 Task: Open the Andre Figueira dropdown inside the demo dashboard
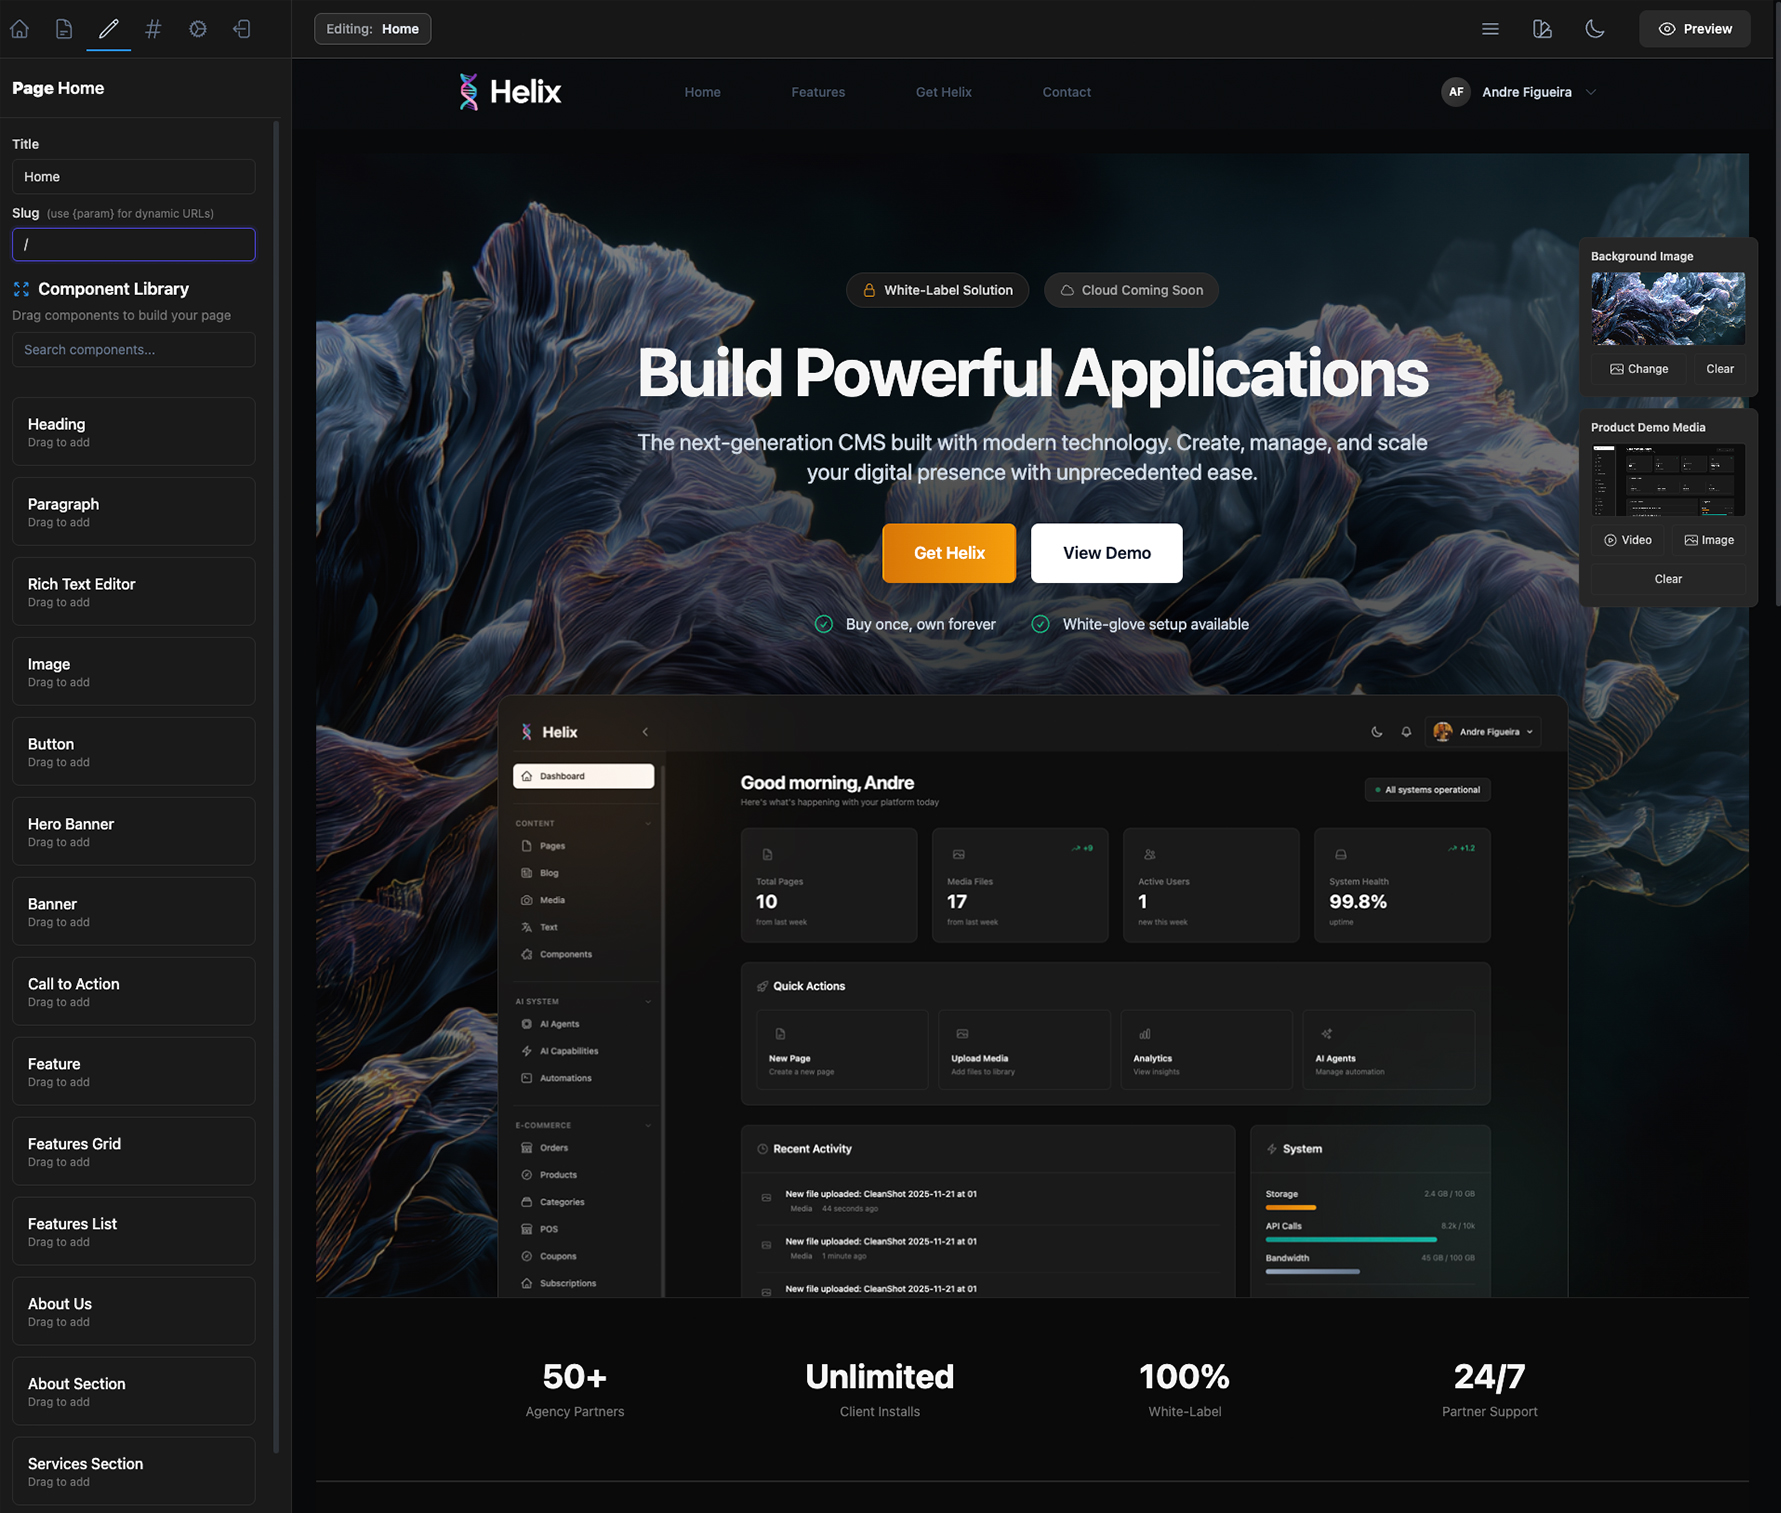point(1484,732)
